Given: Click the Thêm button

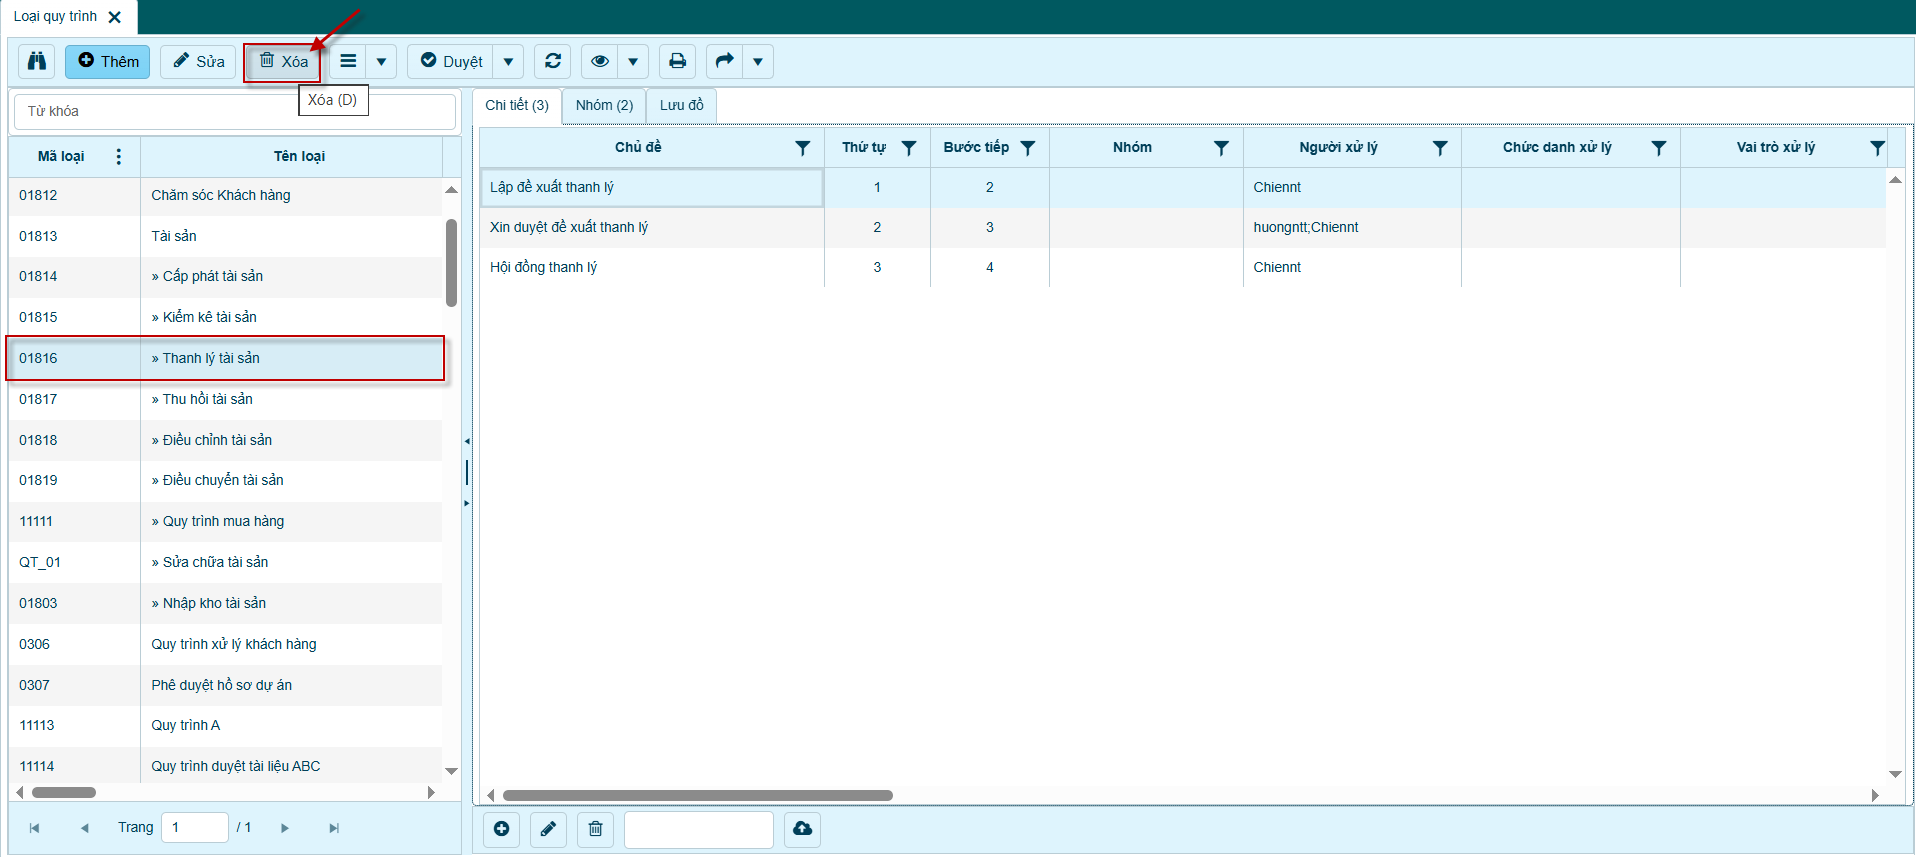Looking at the screenshot, I should [108, 61].
